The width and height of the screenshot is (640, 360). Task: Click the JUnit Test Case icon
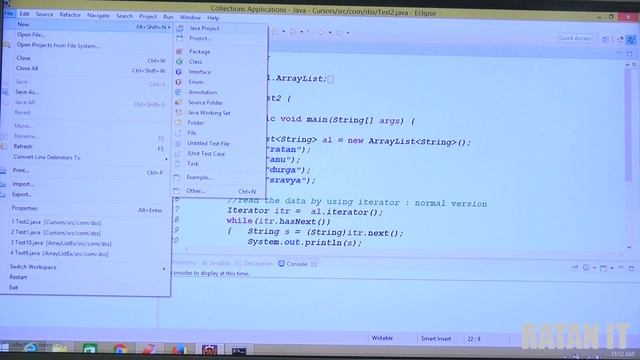(x=178, y=153)
